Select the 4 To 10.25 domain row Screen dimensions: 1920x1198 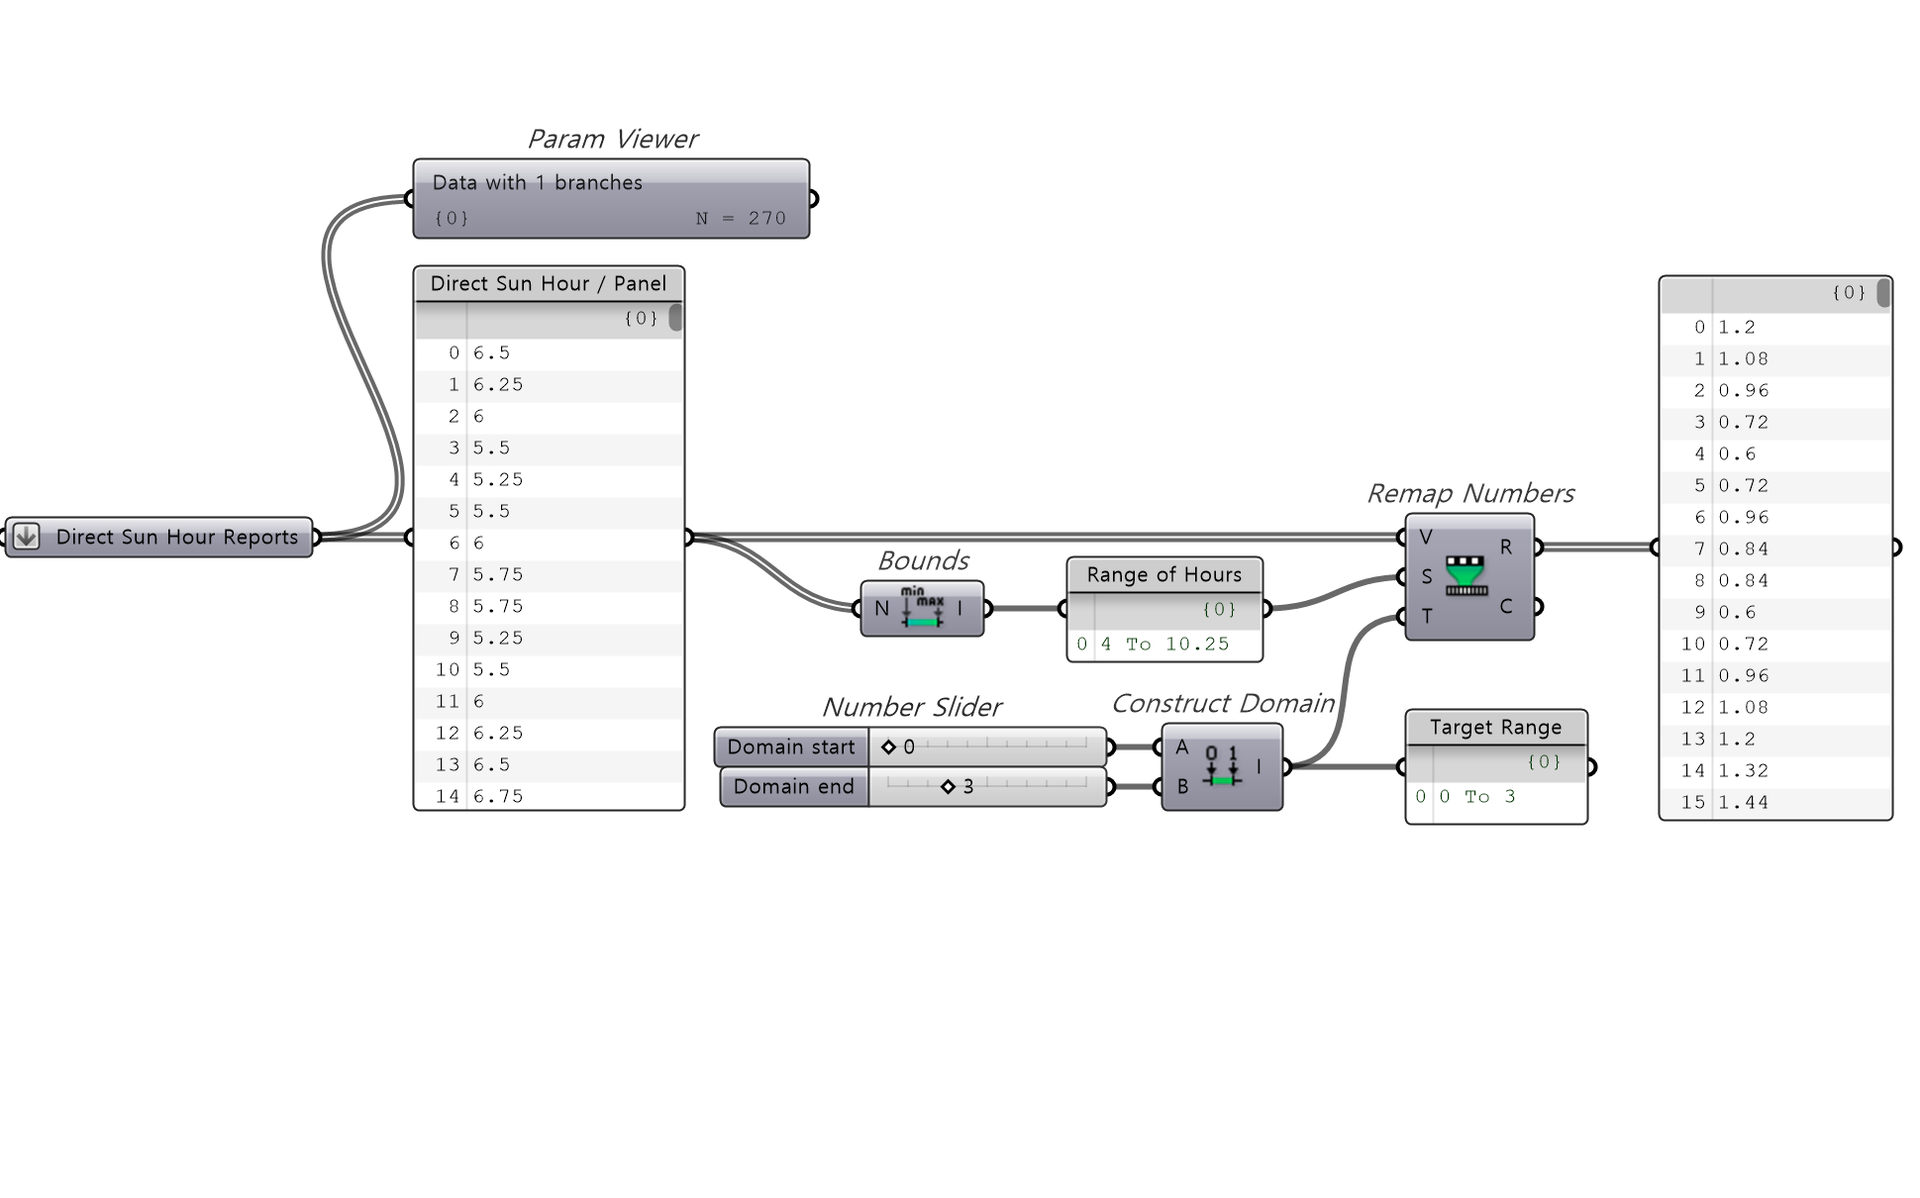tap(1164, 644)
